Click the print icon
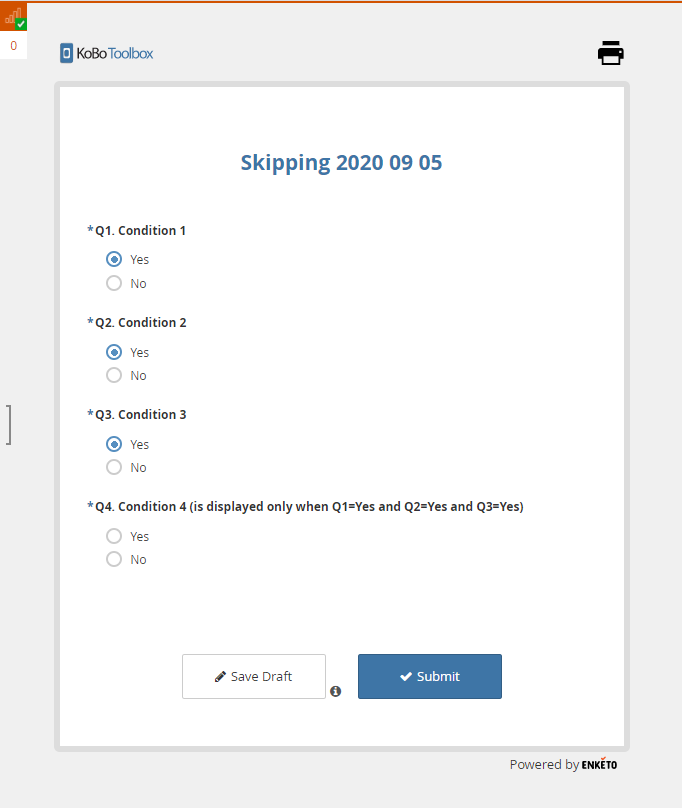This screenshot has width=682, height=808. click(x=610, y=53)
